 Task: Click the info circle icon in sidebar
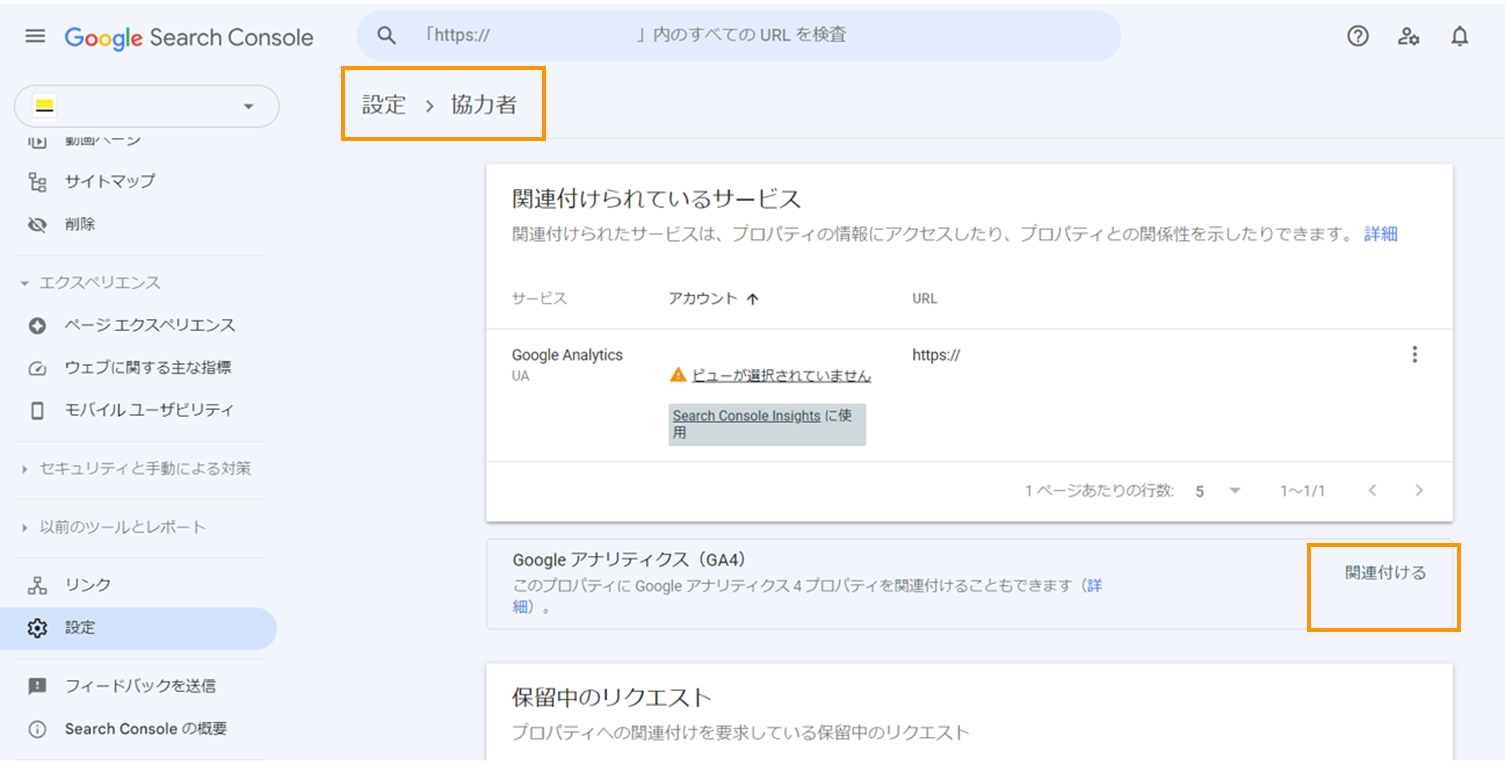click(x=38, y=730)
